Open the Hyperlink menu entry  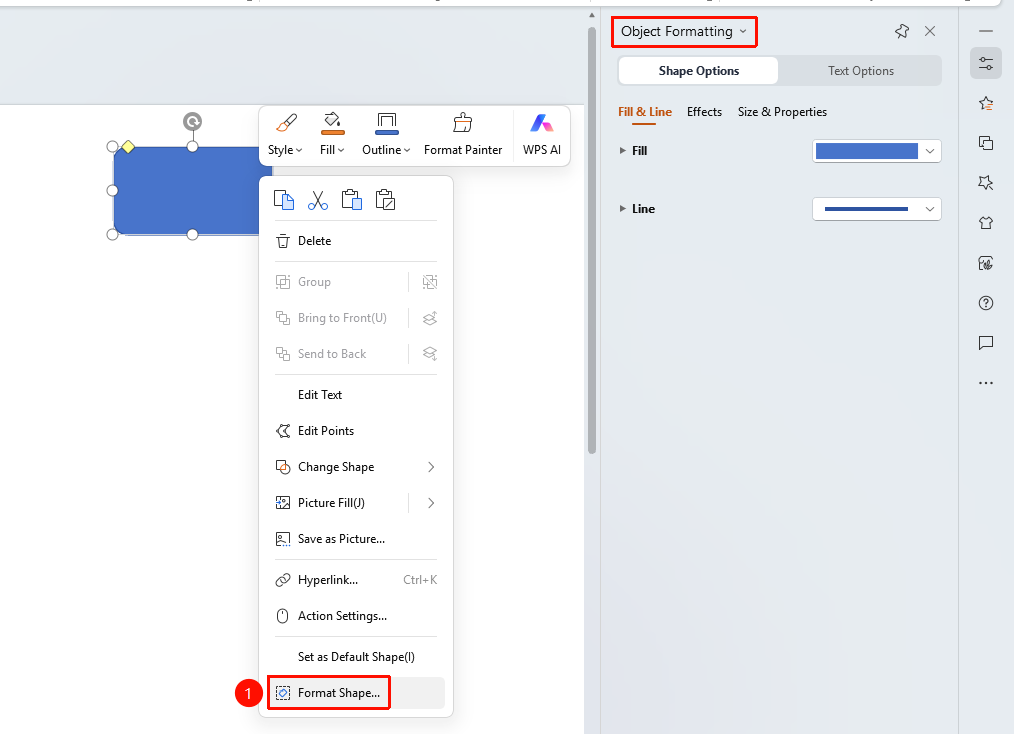[x=356, y=580]
